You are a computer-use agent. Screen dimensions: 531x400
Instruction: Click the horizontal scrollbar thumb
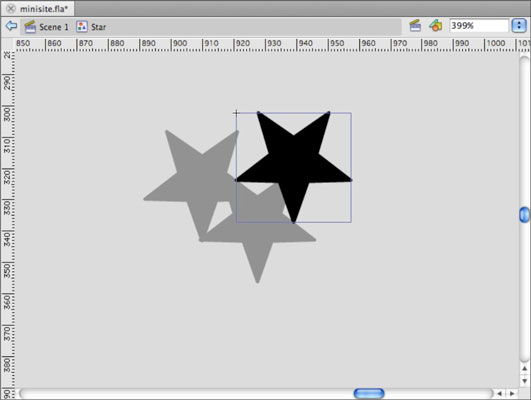369,393
